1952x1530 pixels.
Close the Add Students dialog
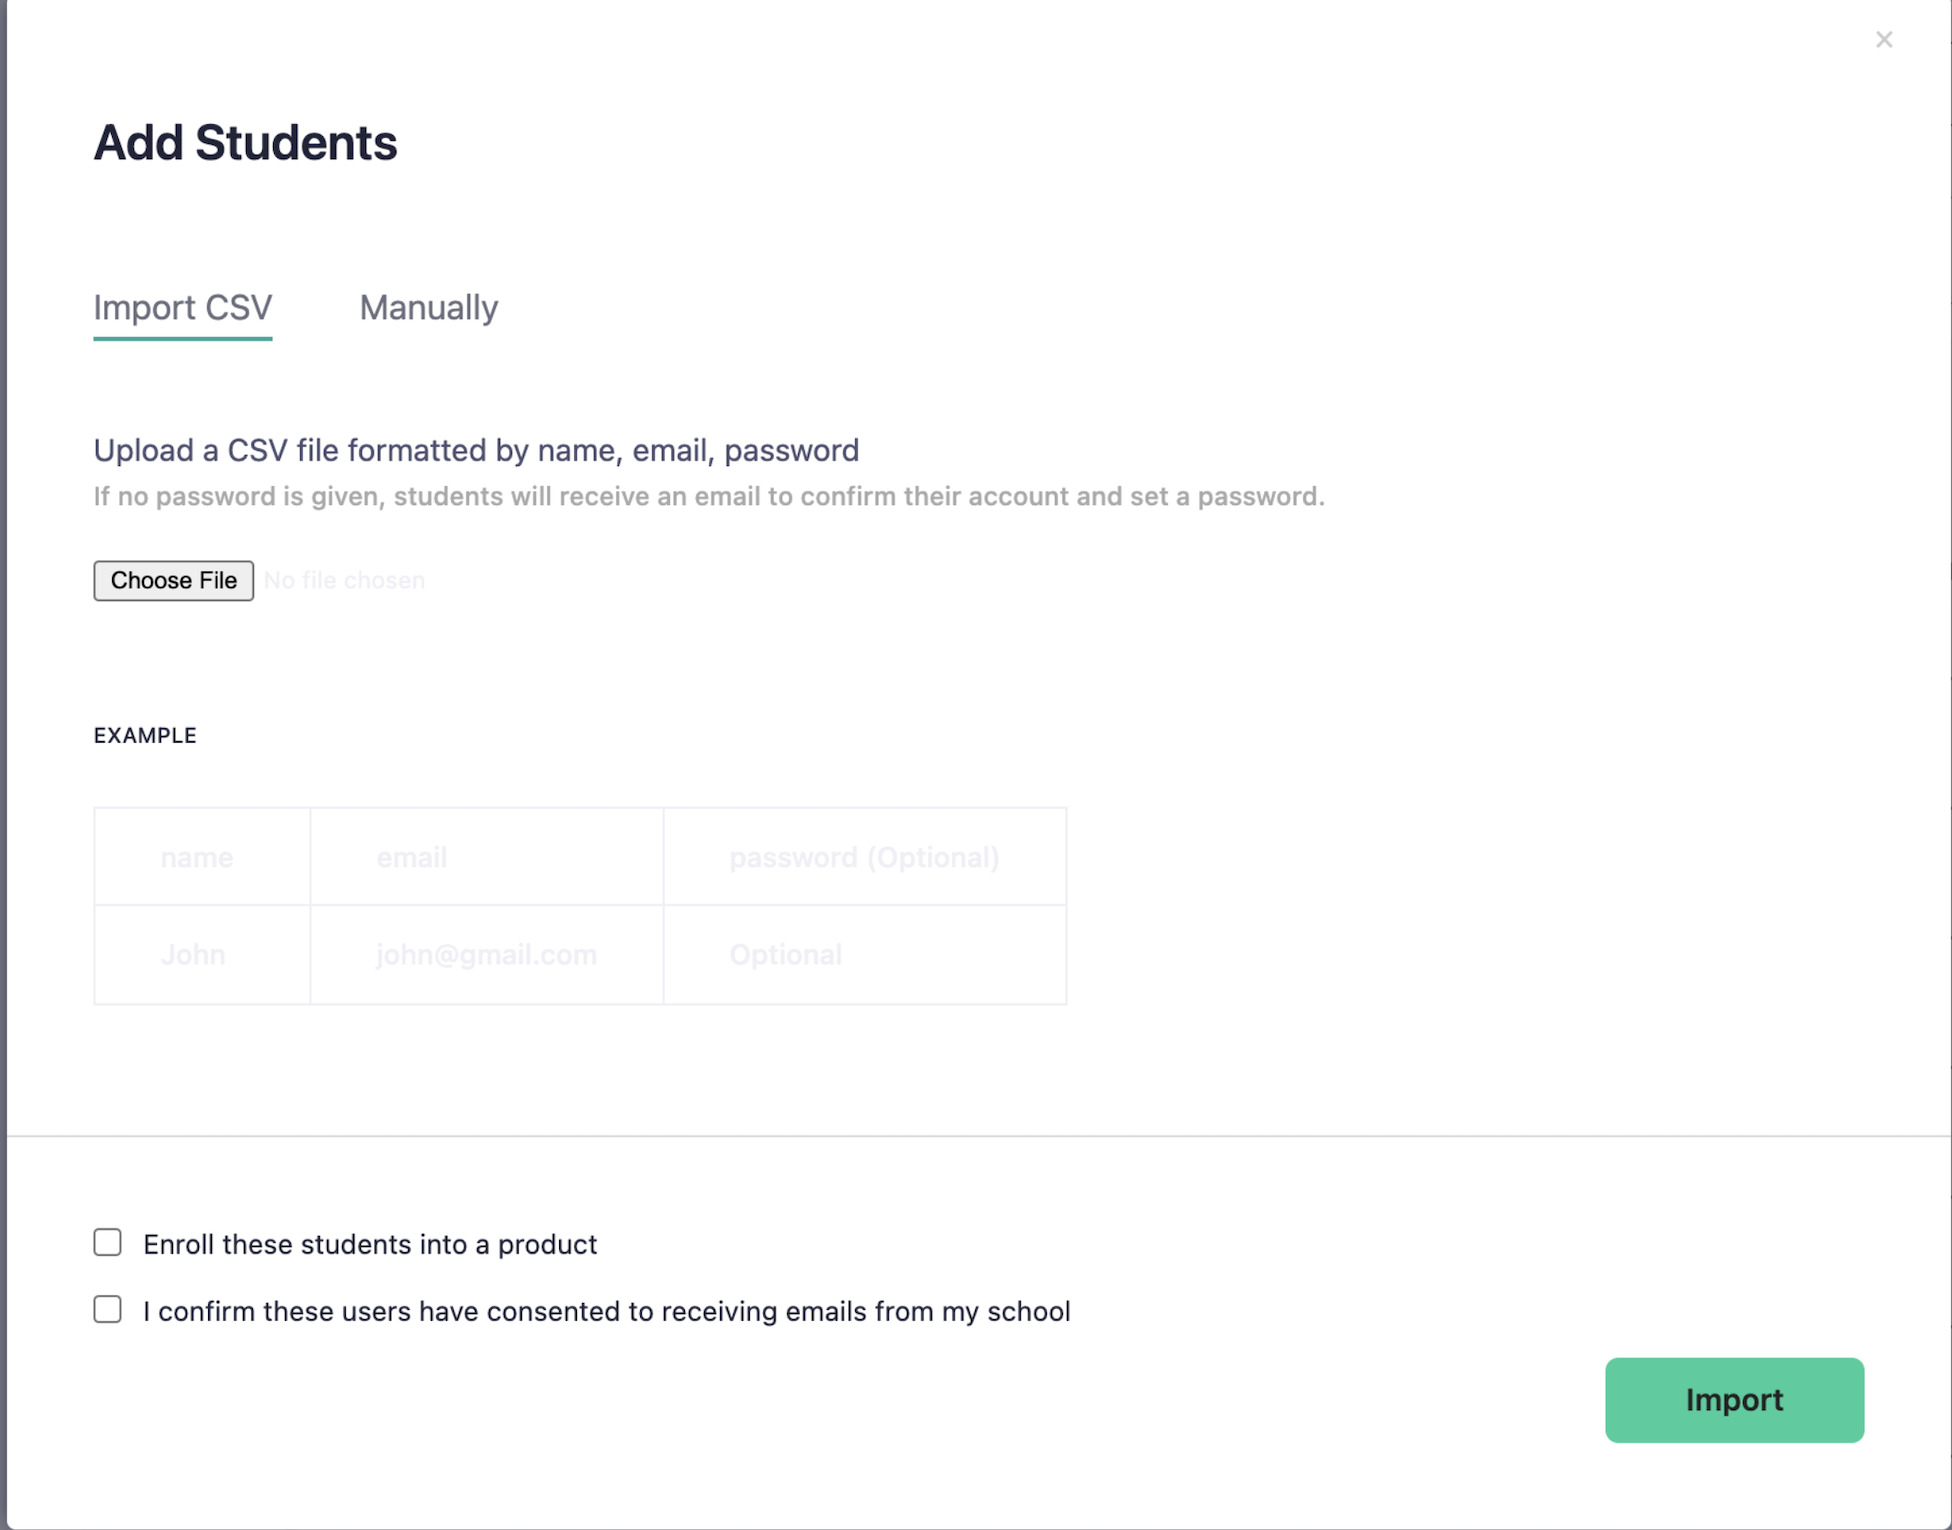(1883, 40)
